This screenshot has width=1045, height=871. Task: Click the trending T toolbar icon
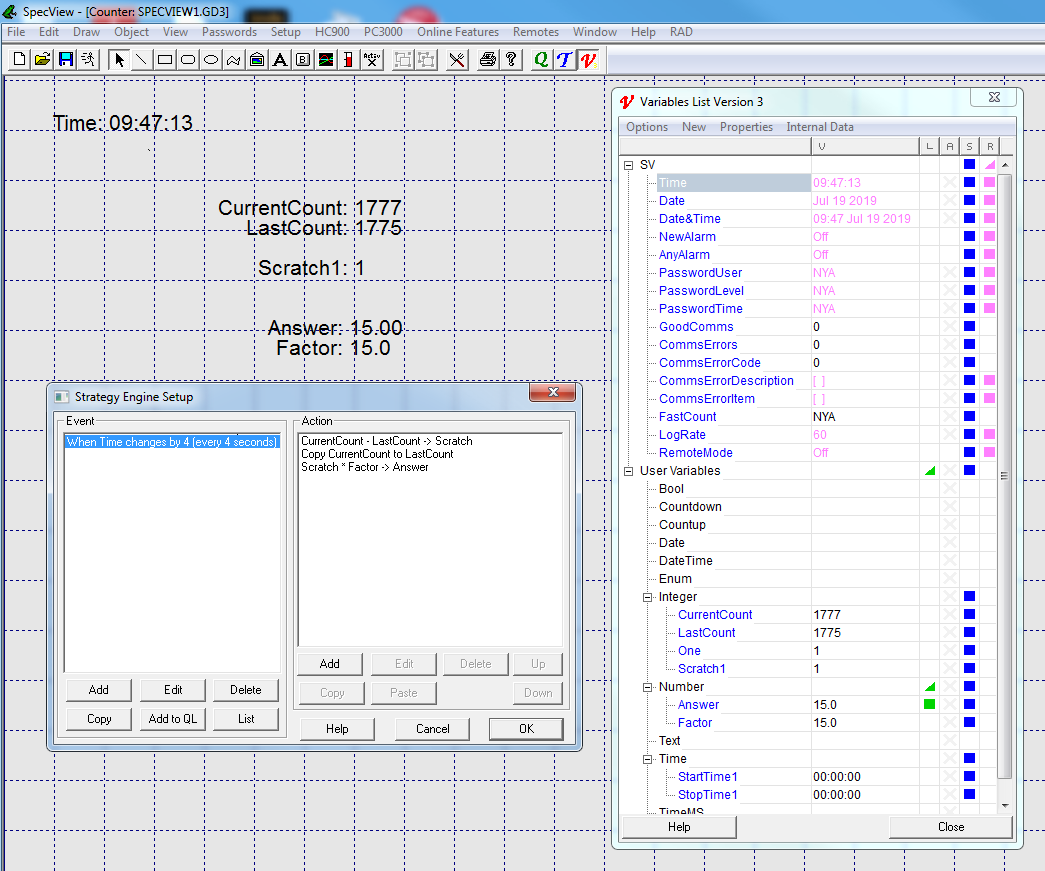[x=565, y=59]
